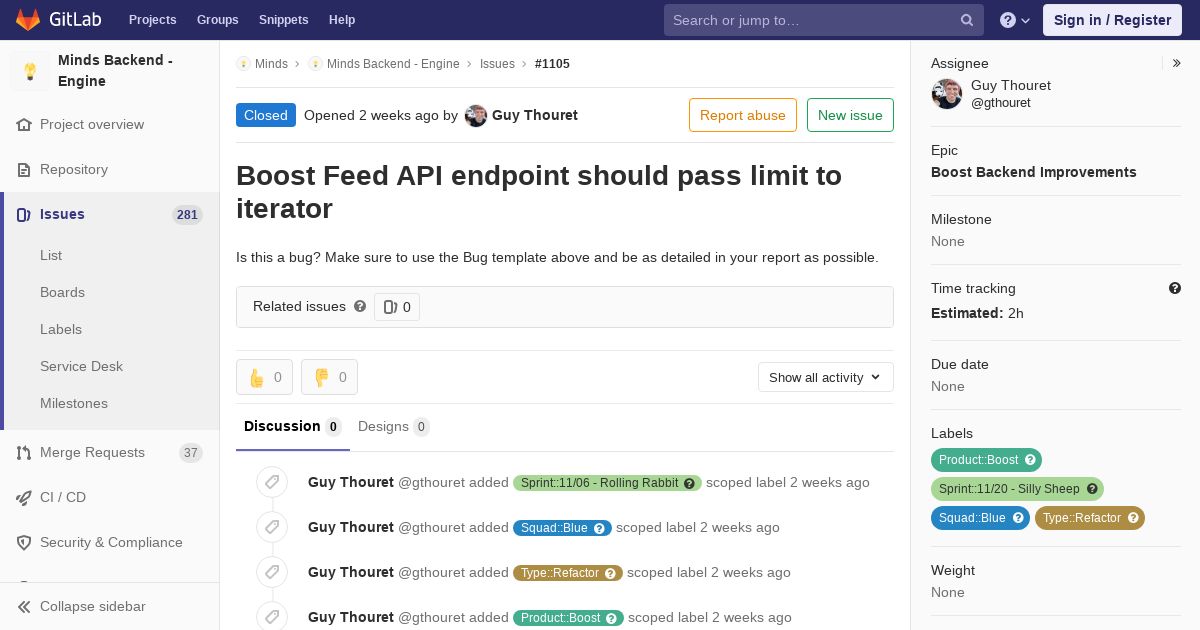Click the author avatar next to Guy Thouret
The height and width of the screenshot is (630, 1200).
476,116
